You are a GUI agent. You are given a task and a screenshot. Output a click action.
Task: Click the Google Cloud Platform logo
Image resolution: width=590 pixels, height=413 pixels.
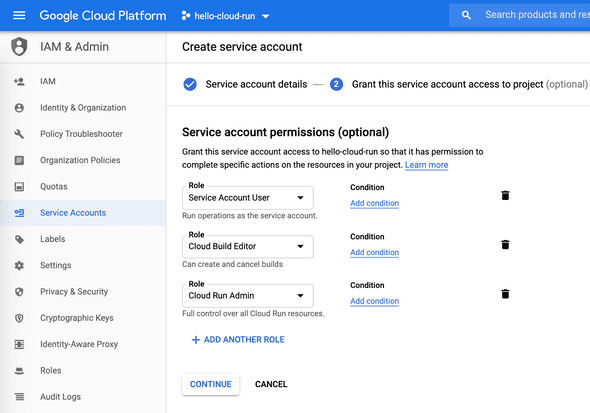pos(103,15)
